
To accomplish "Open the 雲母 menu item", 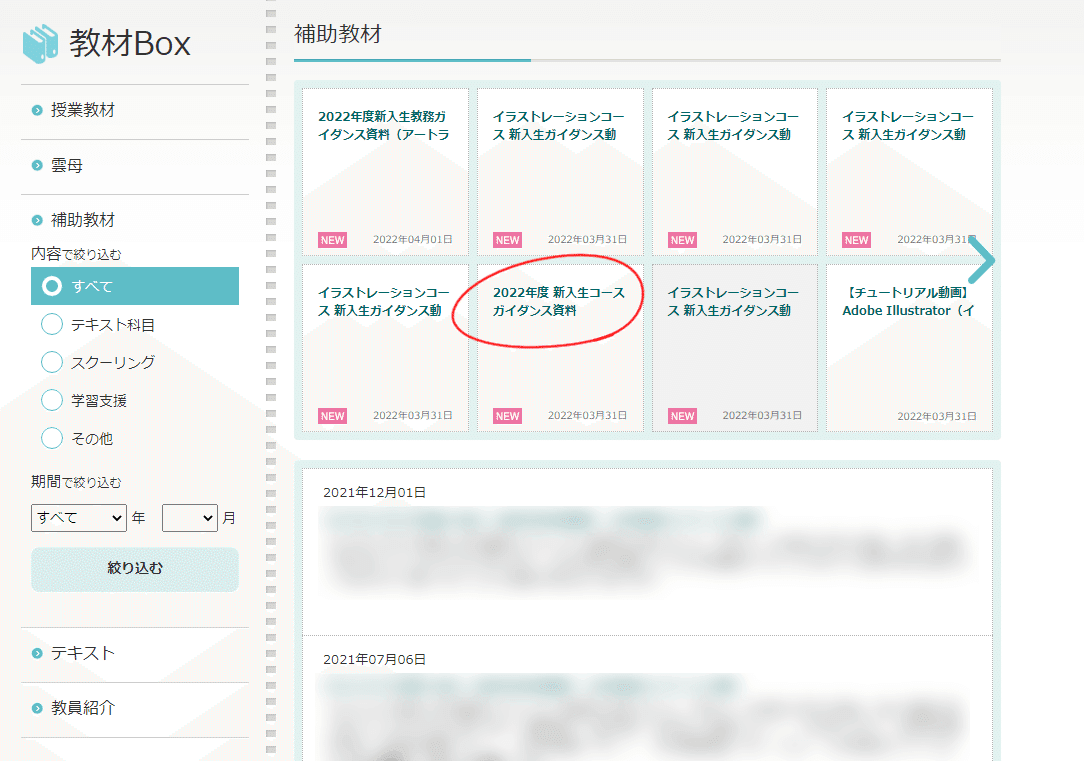I will coord(66,165).
